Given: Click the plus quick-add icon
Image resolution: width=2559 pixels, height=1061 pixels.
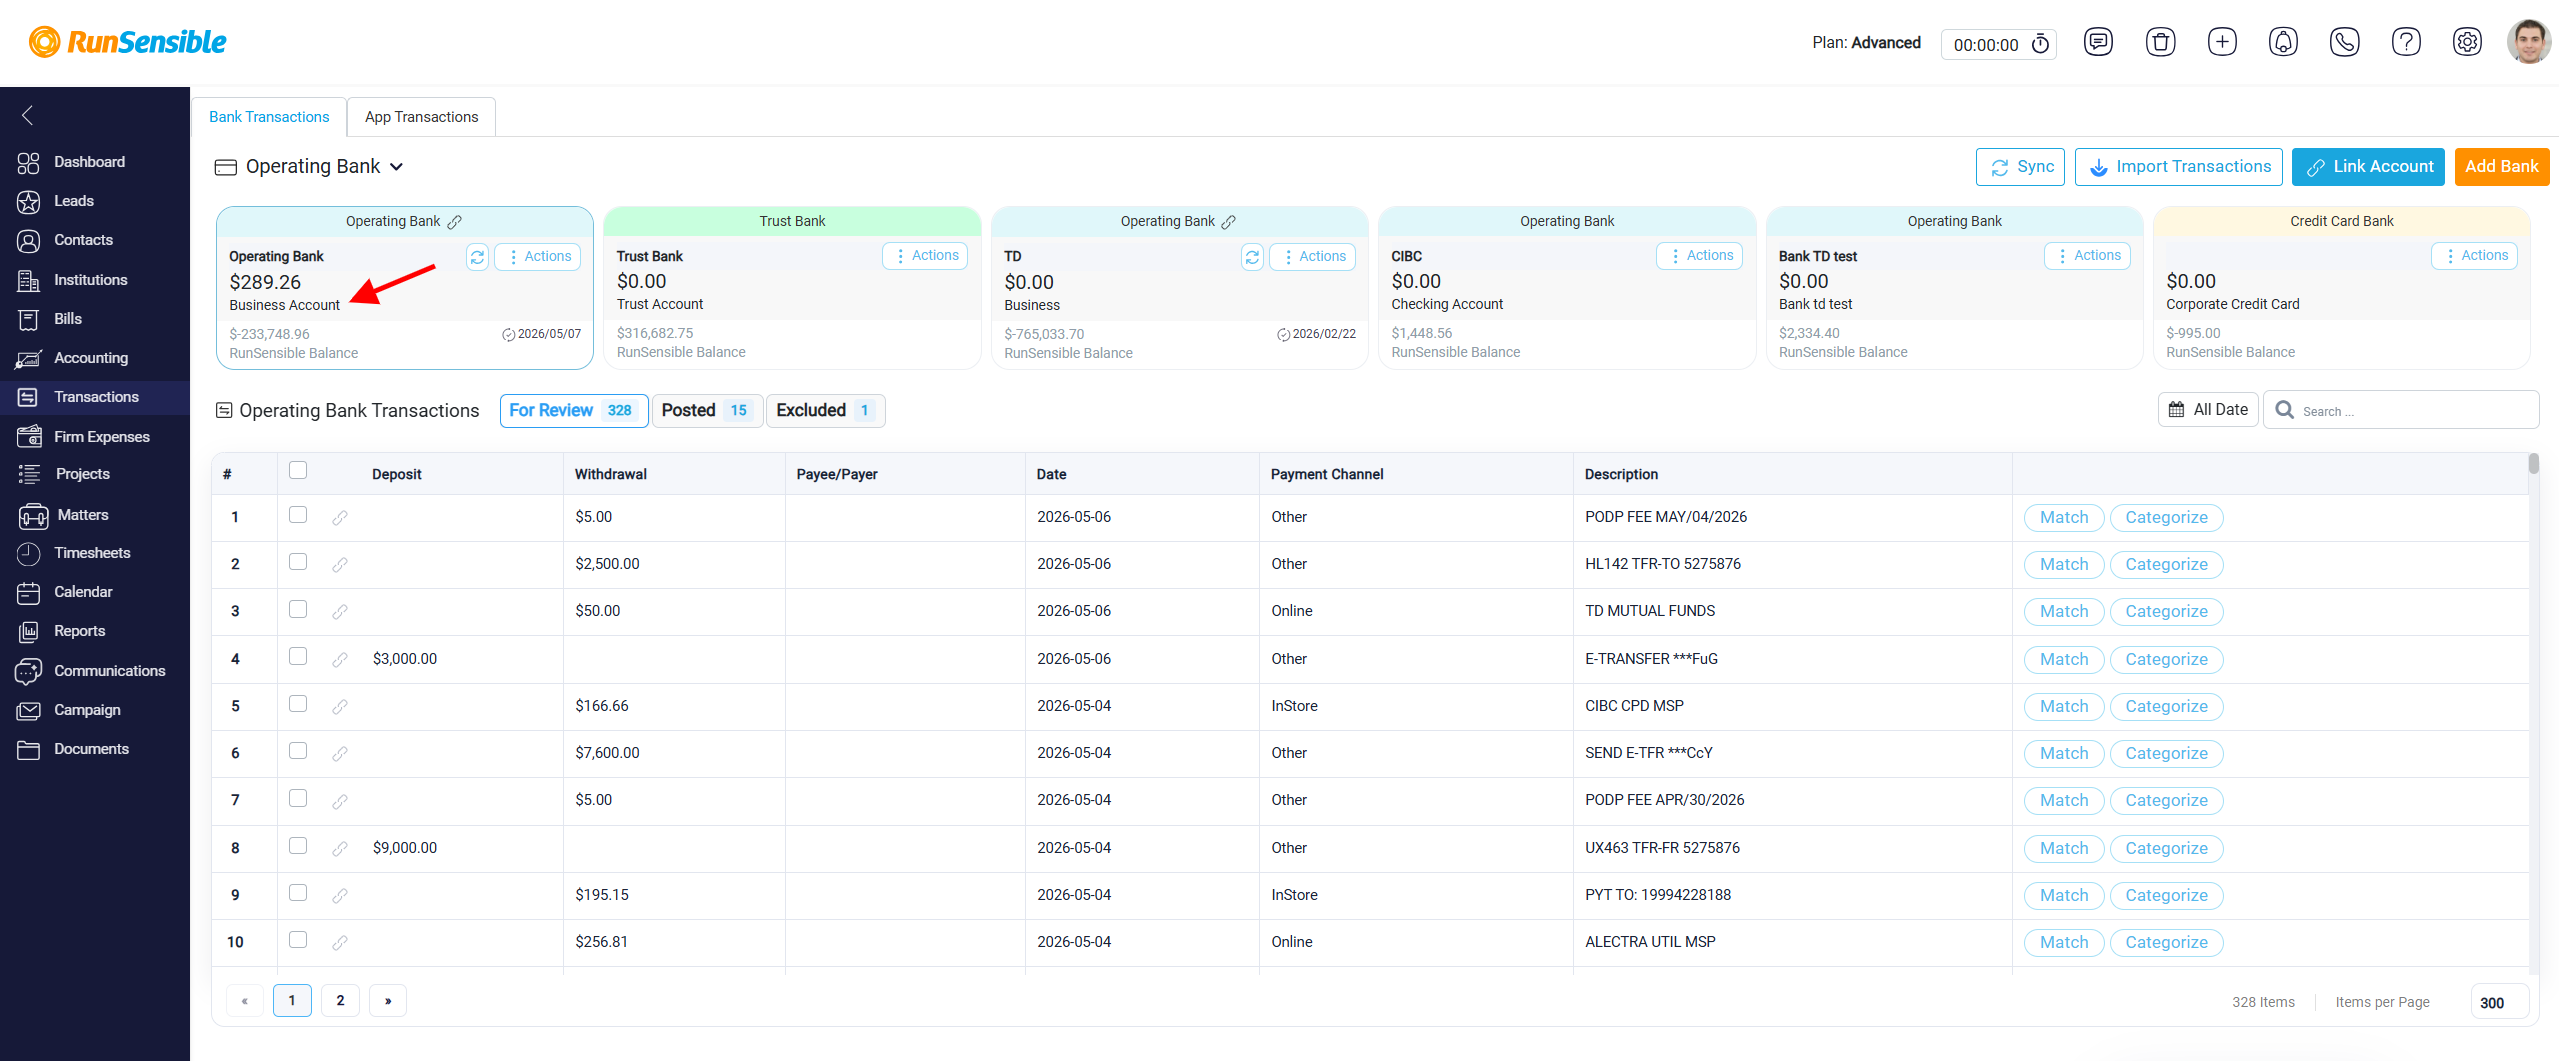Looking at the screenshot, I should tap(2222, 42).
